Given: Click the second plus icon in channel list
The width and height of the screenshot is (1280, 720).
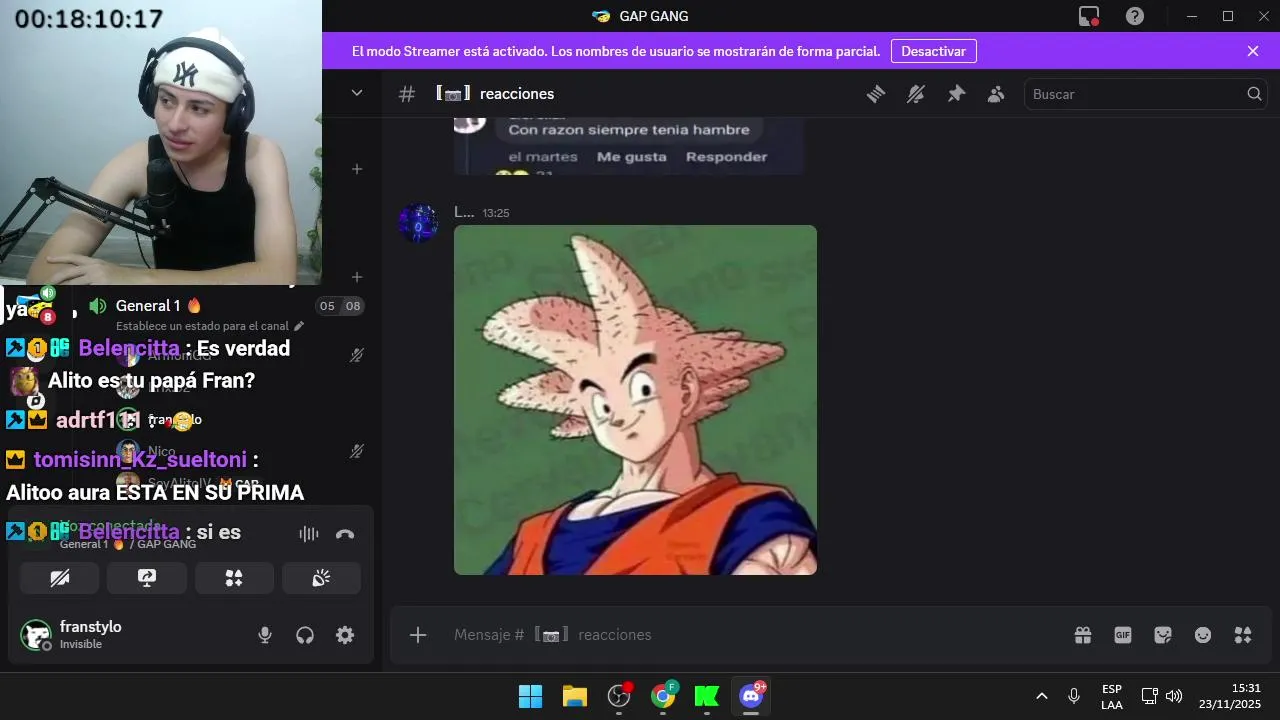Looking at the screenshot, I should click(x=357, y=277).
